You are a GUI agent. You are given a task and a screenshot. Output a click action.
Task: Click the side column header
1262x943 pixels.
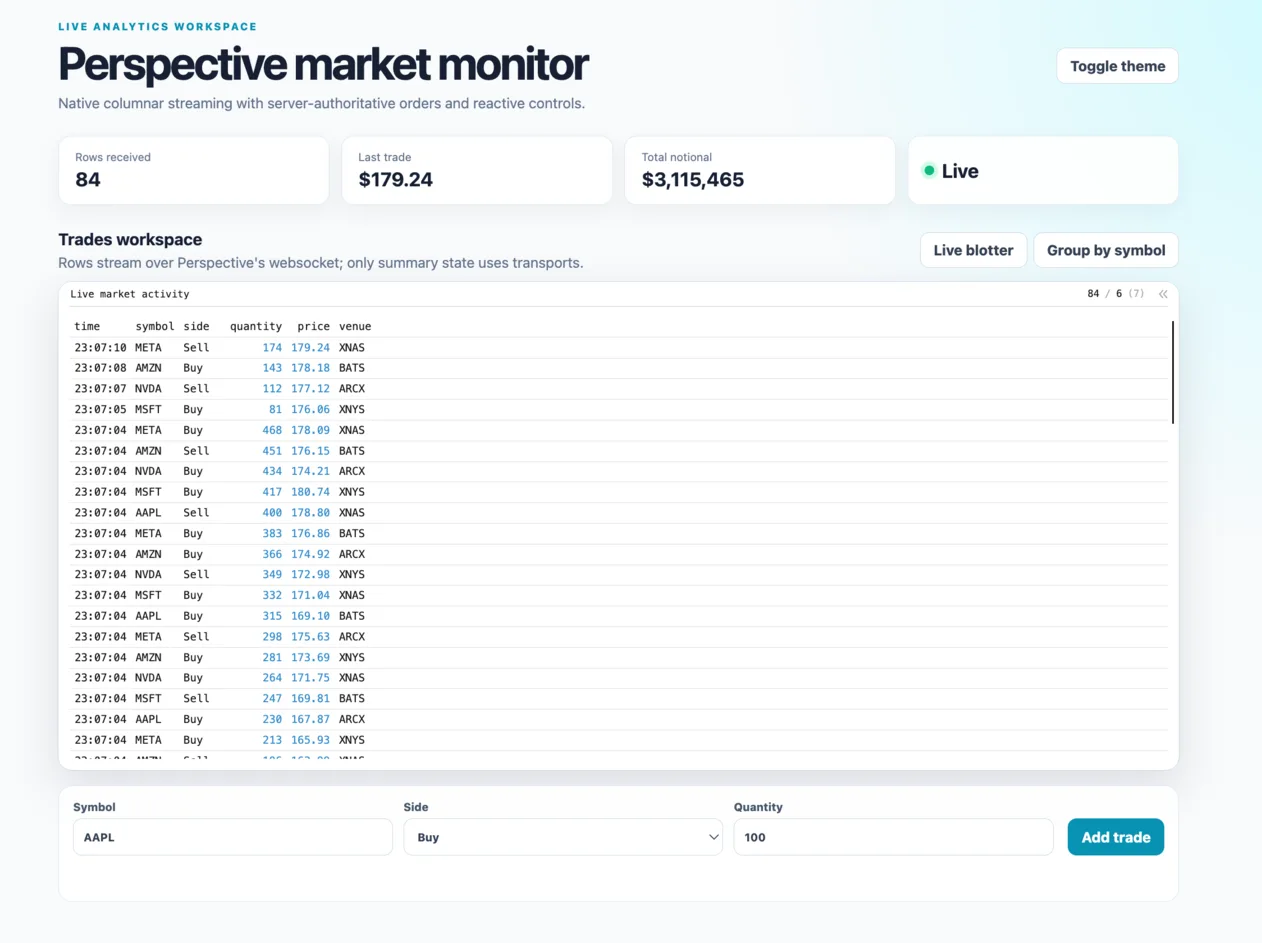click(x=195, y=327)
